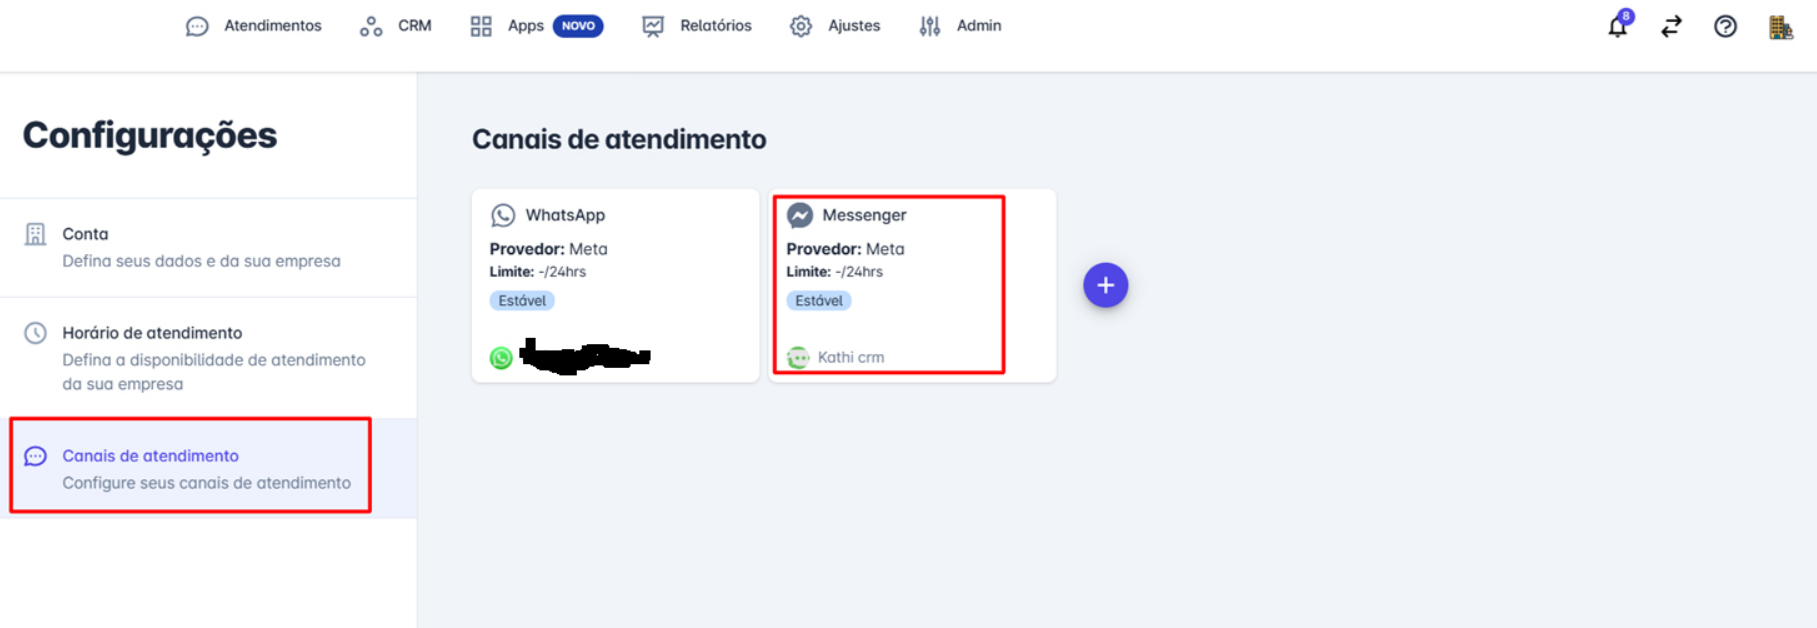Image resolution: width=1817 pixels, height=628 pixels.
Task: Click the notifications bell icon
Action: point(1617,26)
